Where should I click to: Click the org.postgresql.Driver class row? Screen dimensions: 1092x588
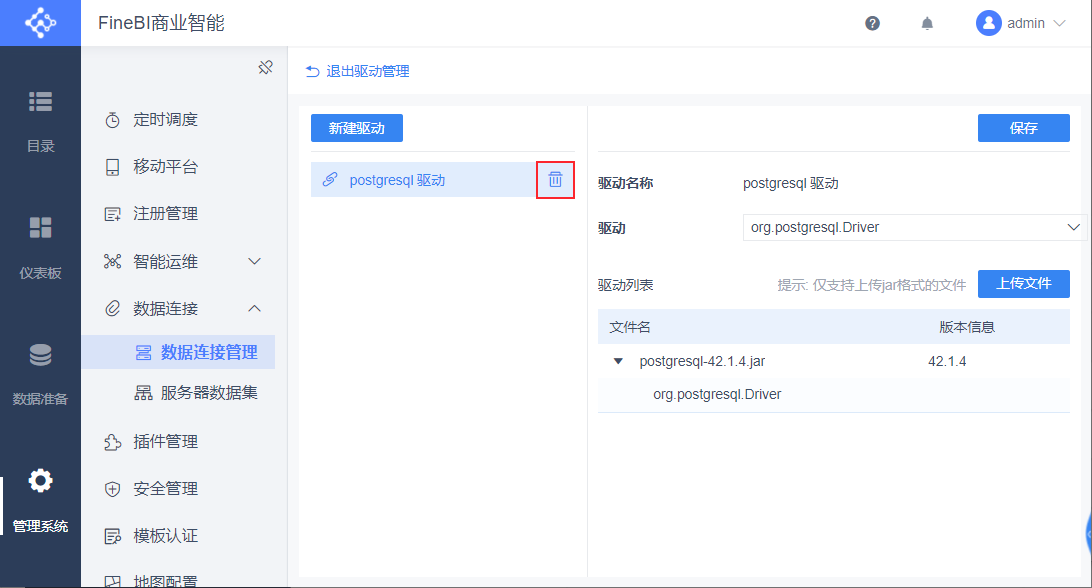pyautogui.click(x=834, y=395)
